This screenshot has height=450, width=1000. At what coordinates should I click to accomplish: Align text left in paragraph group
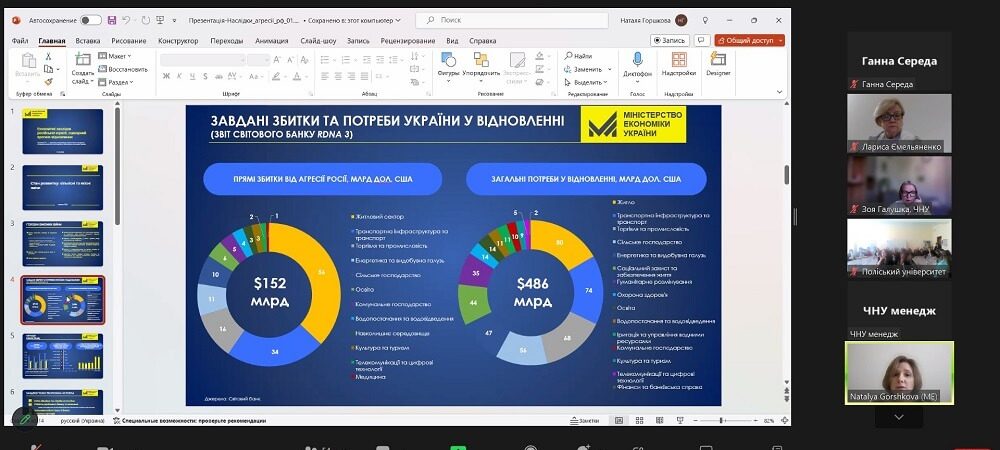pyautogui.click(x=325, y=76)
